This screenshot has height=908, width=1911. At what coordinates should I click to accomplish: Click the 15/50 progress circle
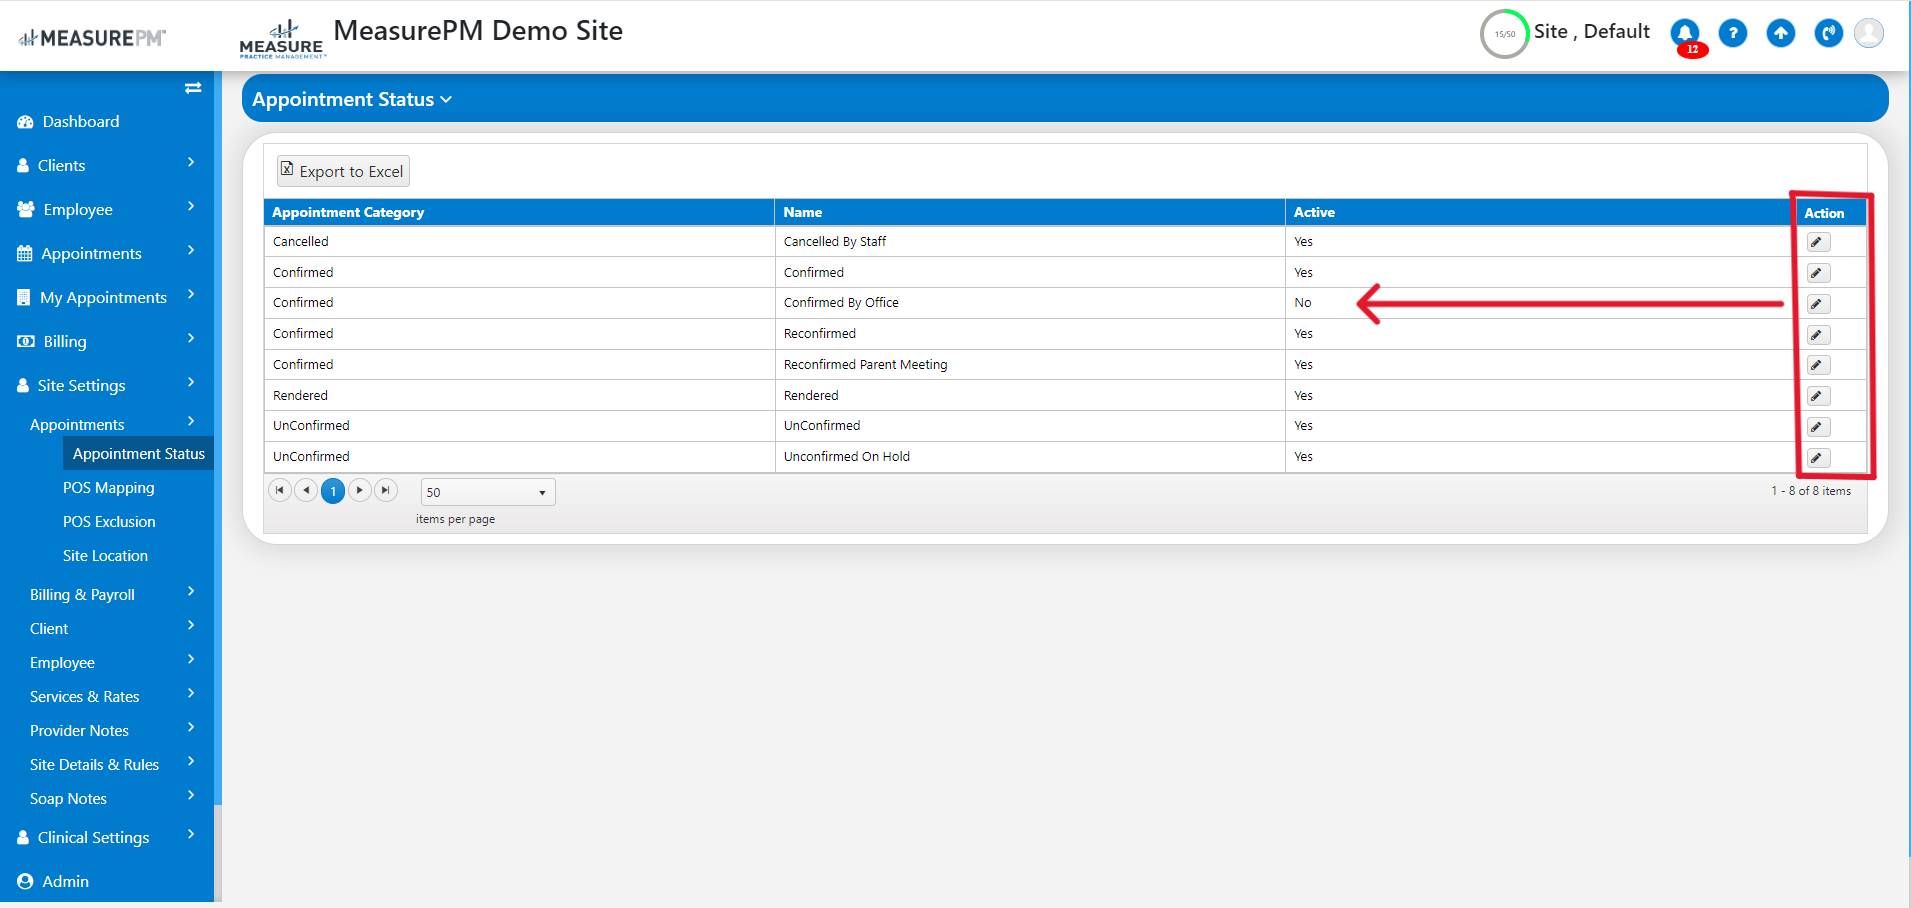click(x=1504, y=34)
